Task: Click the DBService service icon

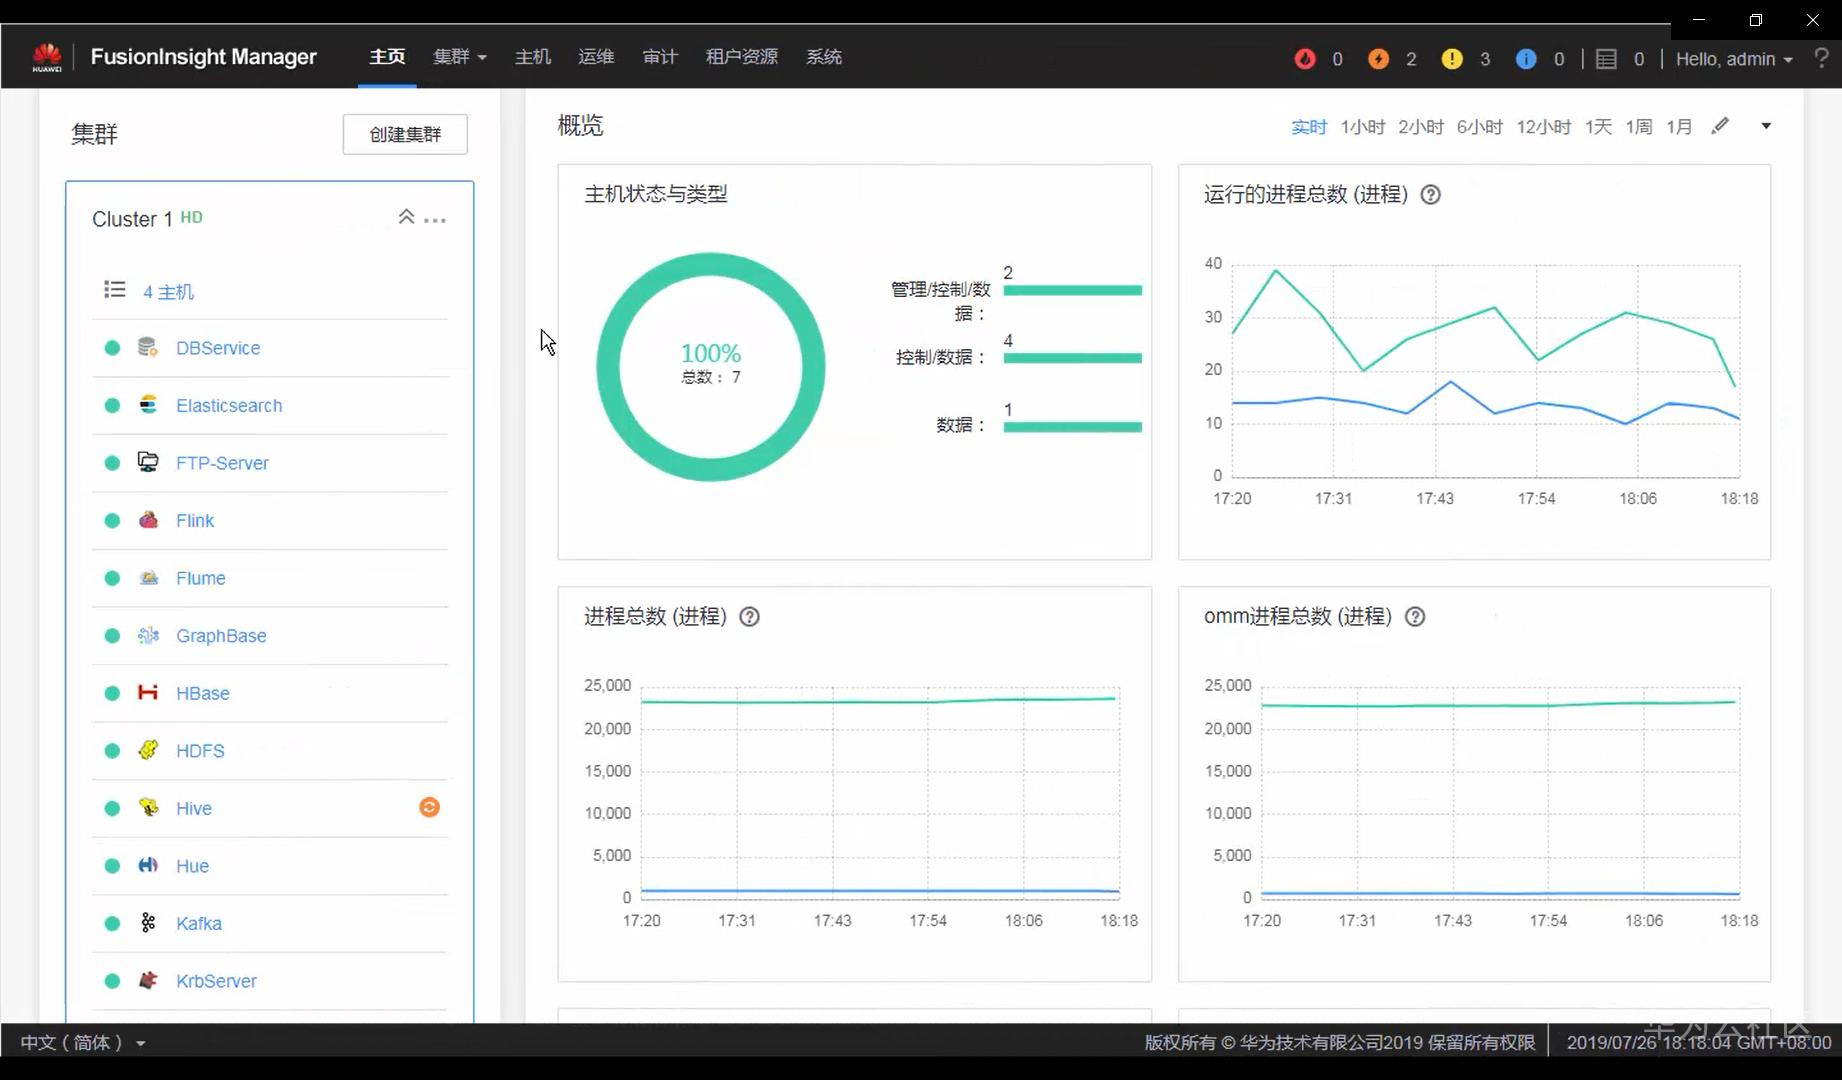Action: coord(148,347)
